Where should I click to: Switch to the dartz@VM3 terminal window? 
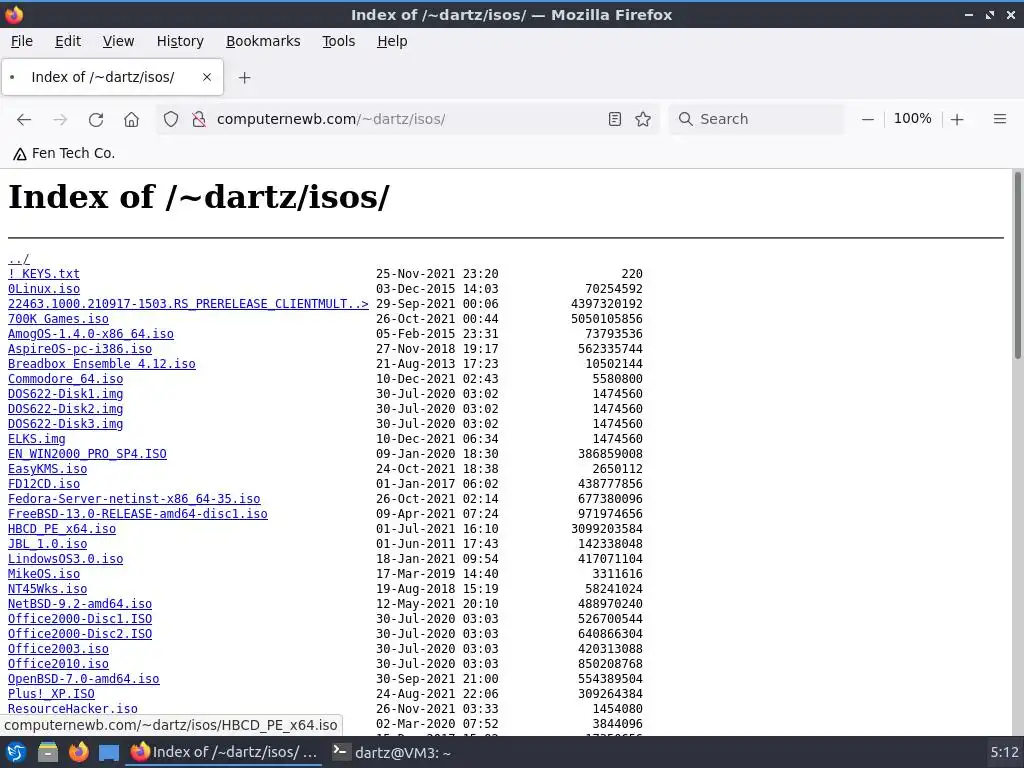click(391, 752)
